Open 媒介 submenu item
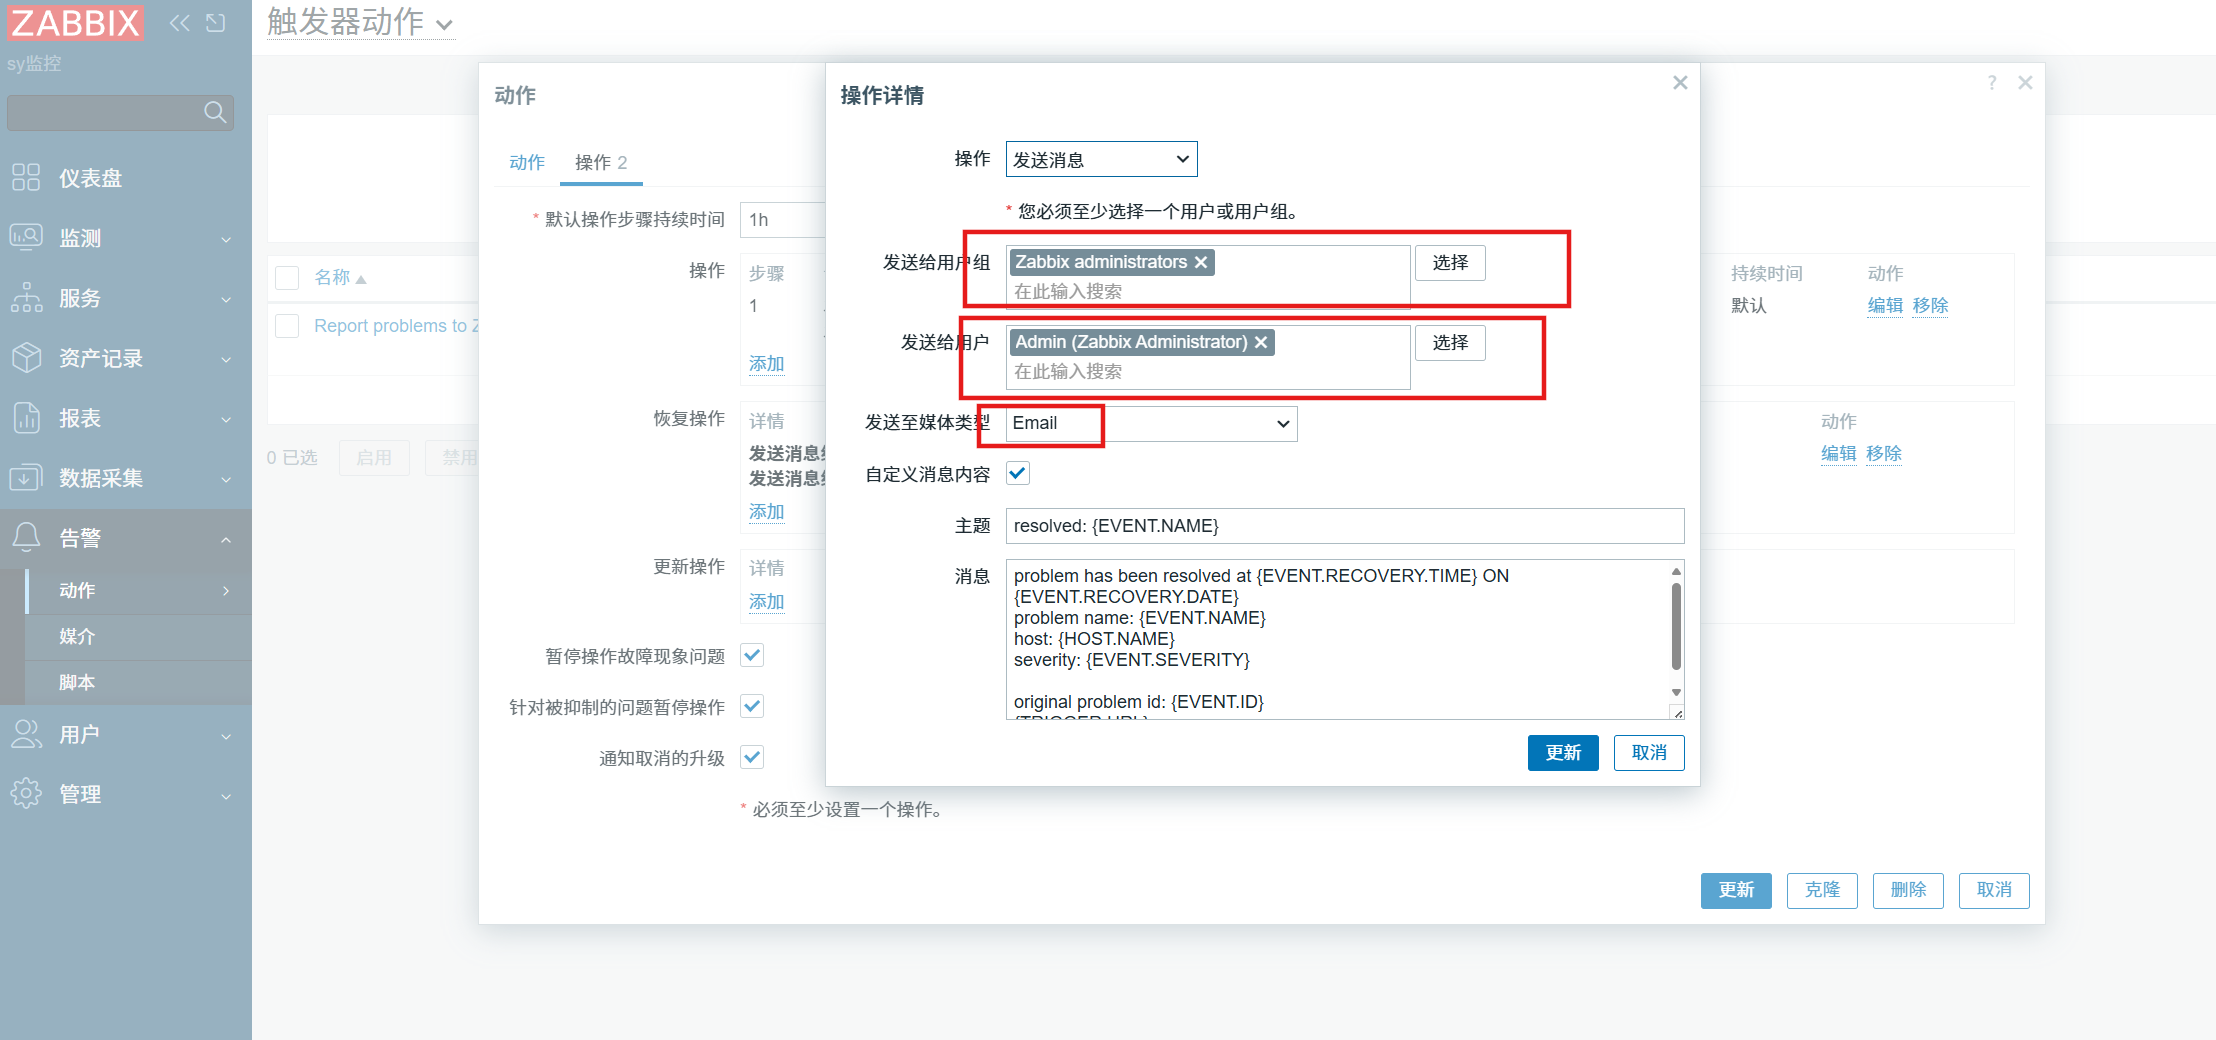Screen dimensions: 2216x1040 [140, 636]
